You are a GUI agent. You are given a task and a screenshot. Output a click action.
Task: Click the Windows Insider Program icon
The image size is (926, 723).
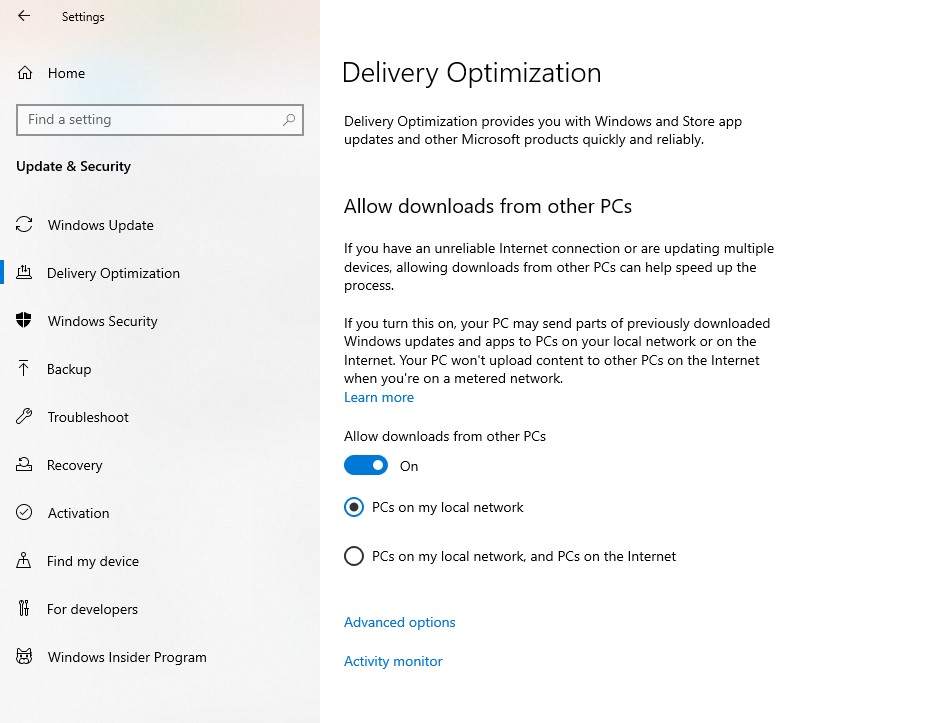(24, 657)
